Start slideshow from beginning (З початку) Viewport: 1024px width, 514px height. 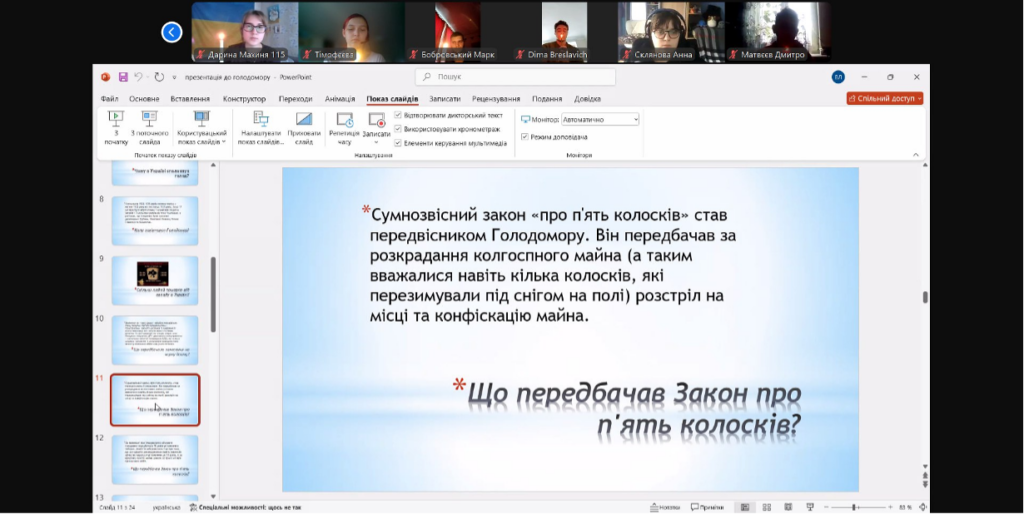tap(116, 128)
